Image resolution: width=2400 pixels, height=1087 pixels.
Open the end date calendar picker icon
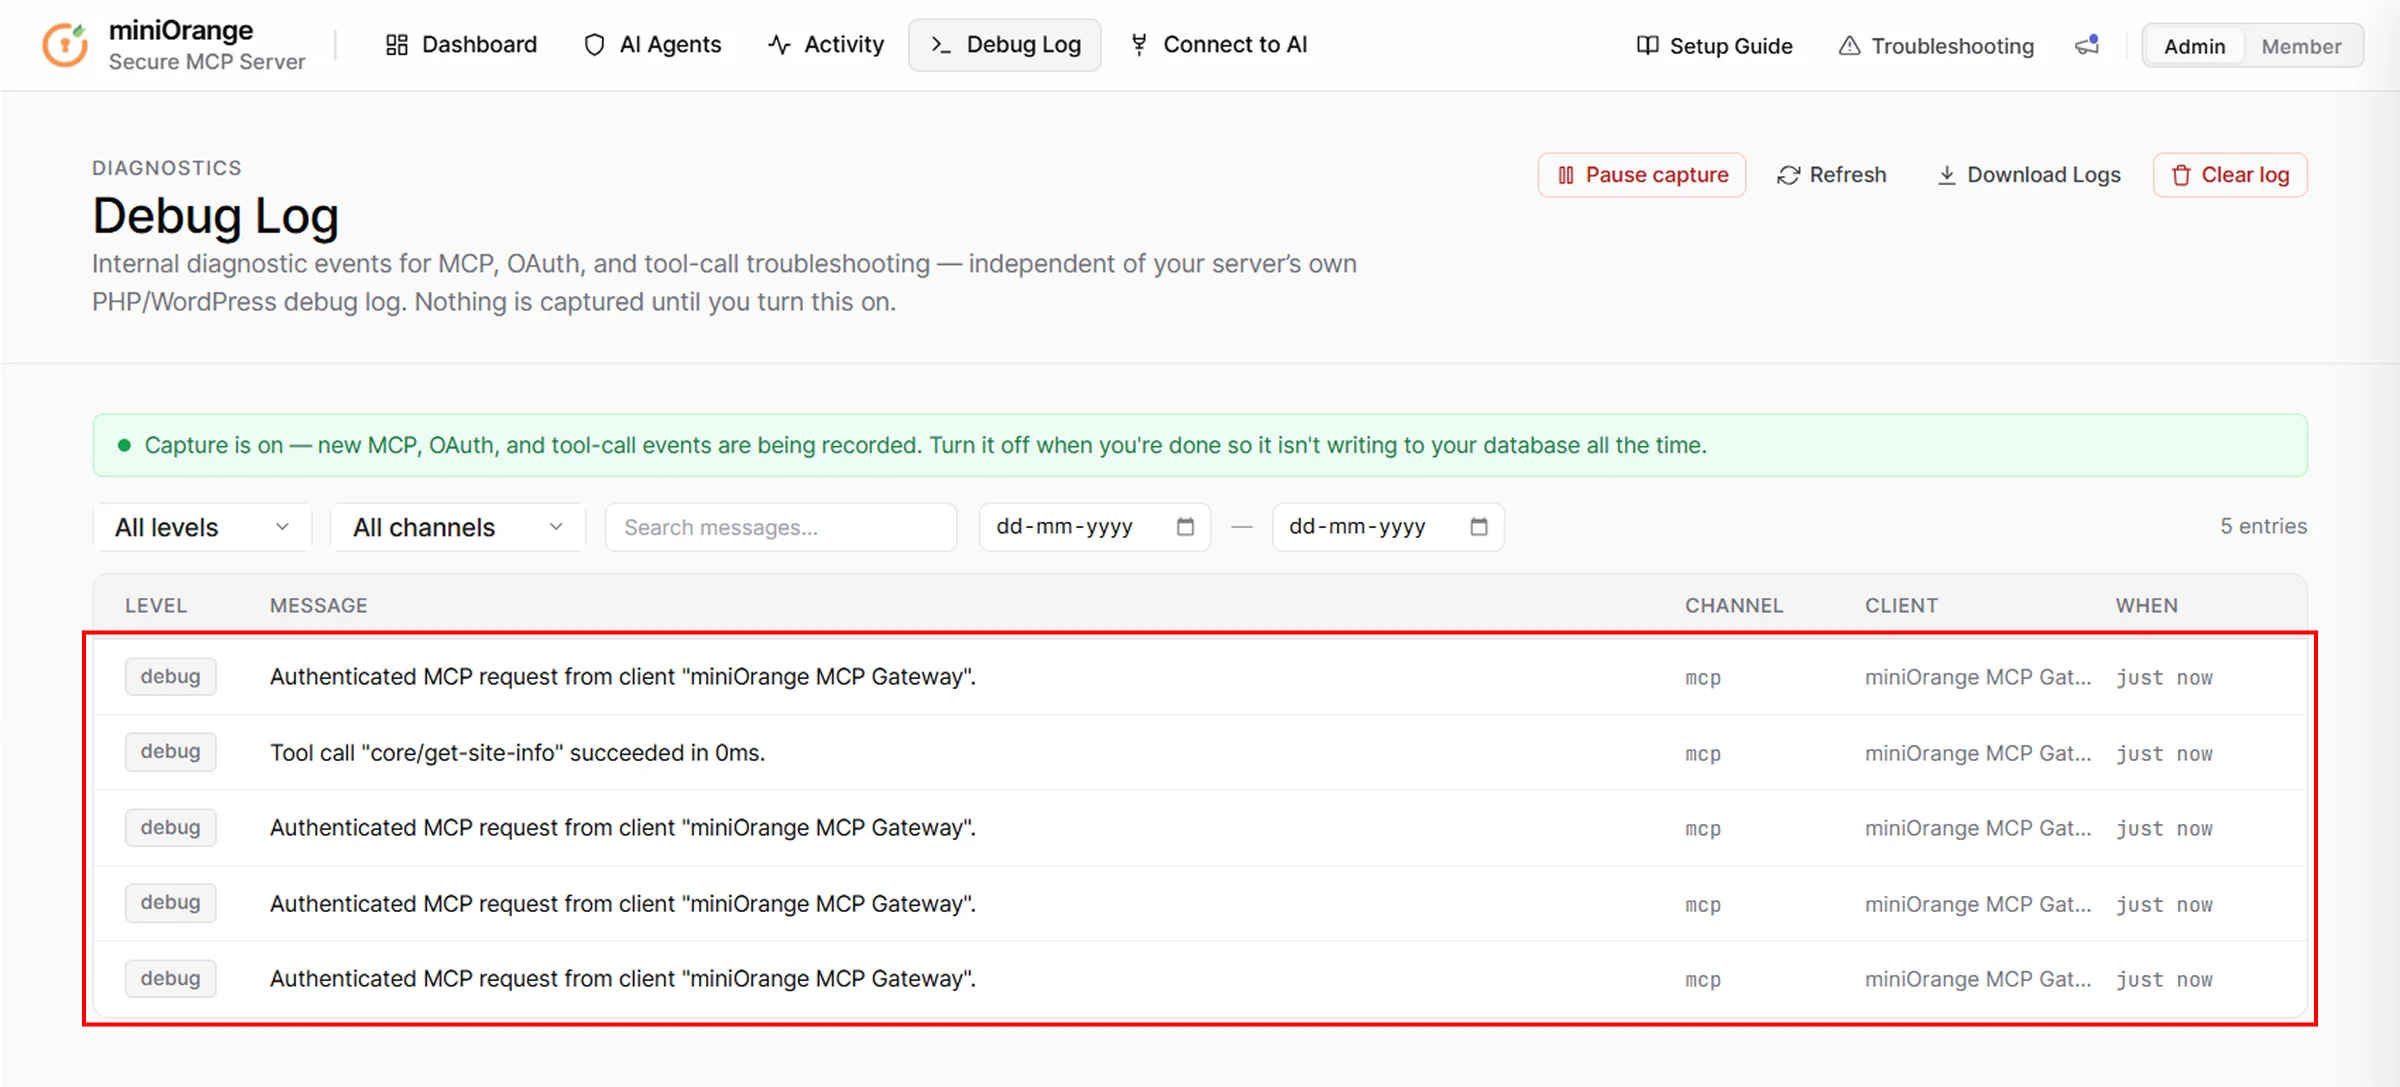click(x=1479, y=527)
